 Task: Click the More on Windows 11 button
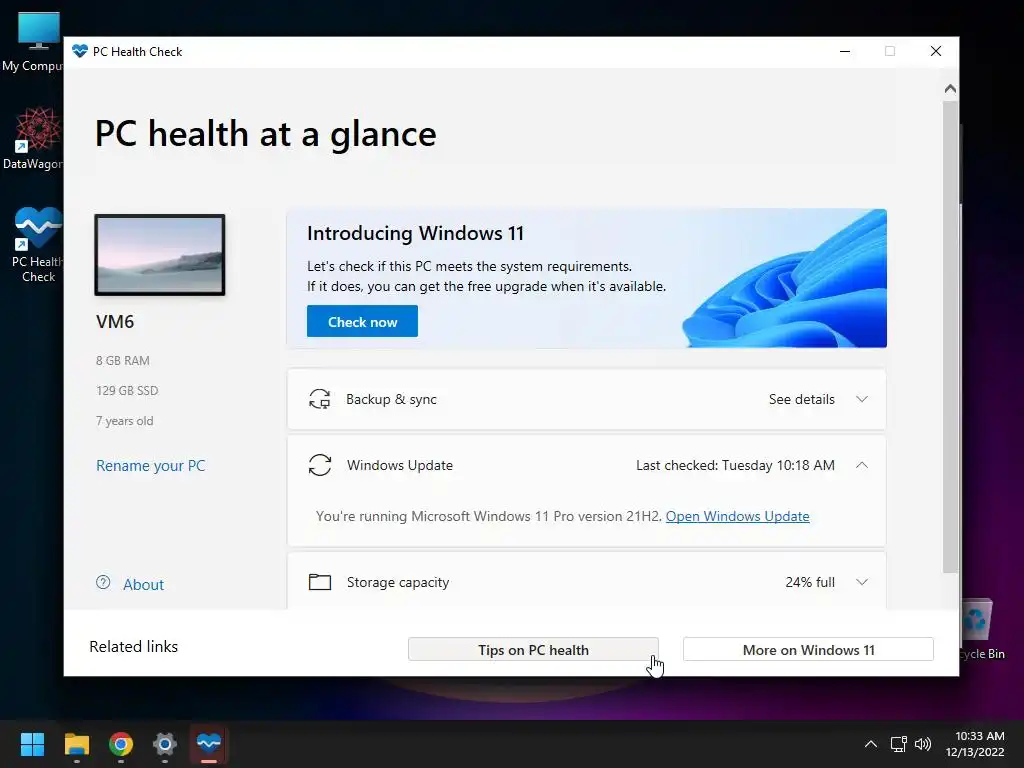(808, 650)
